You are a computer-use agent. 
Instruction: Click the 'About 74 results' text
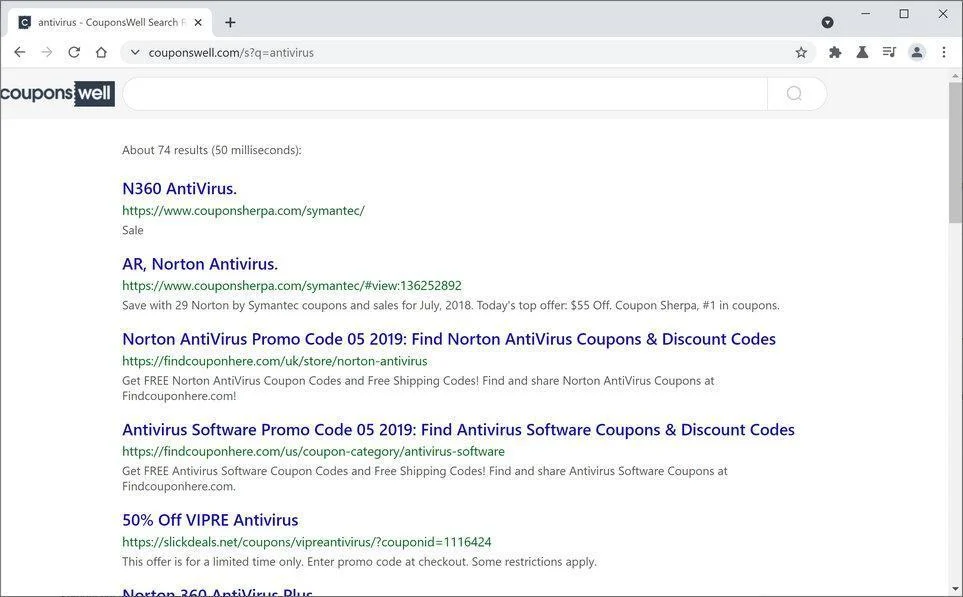point(212,150)
